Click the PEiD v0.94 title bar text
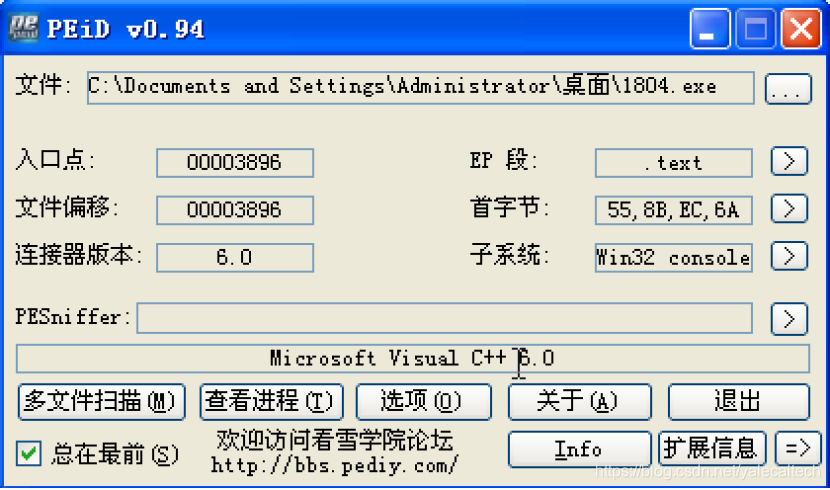 (x=125, y=29)
